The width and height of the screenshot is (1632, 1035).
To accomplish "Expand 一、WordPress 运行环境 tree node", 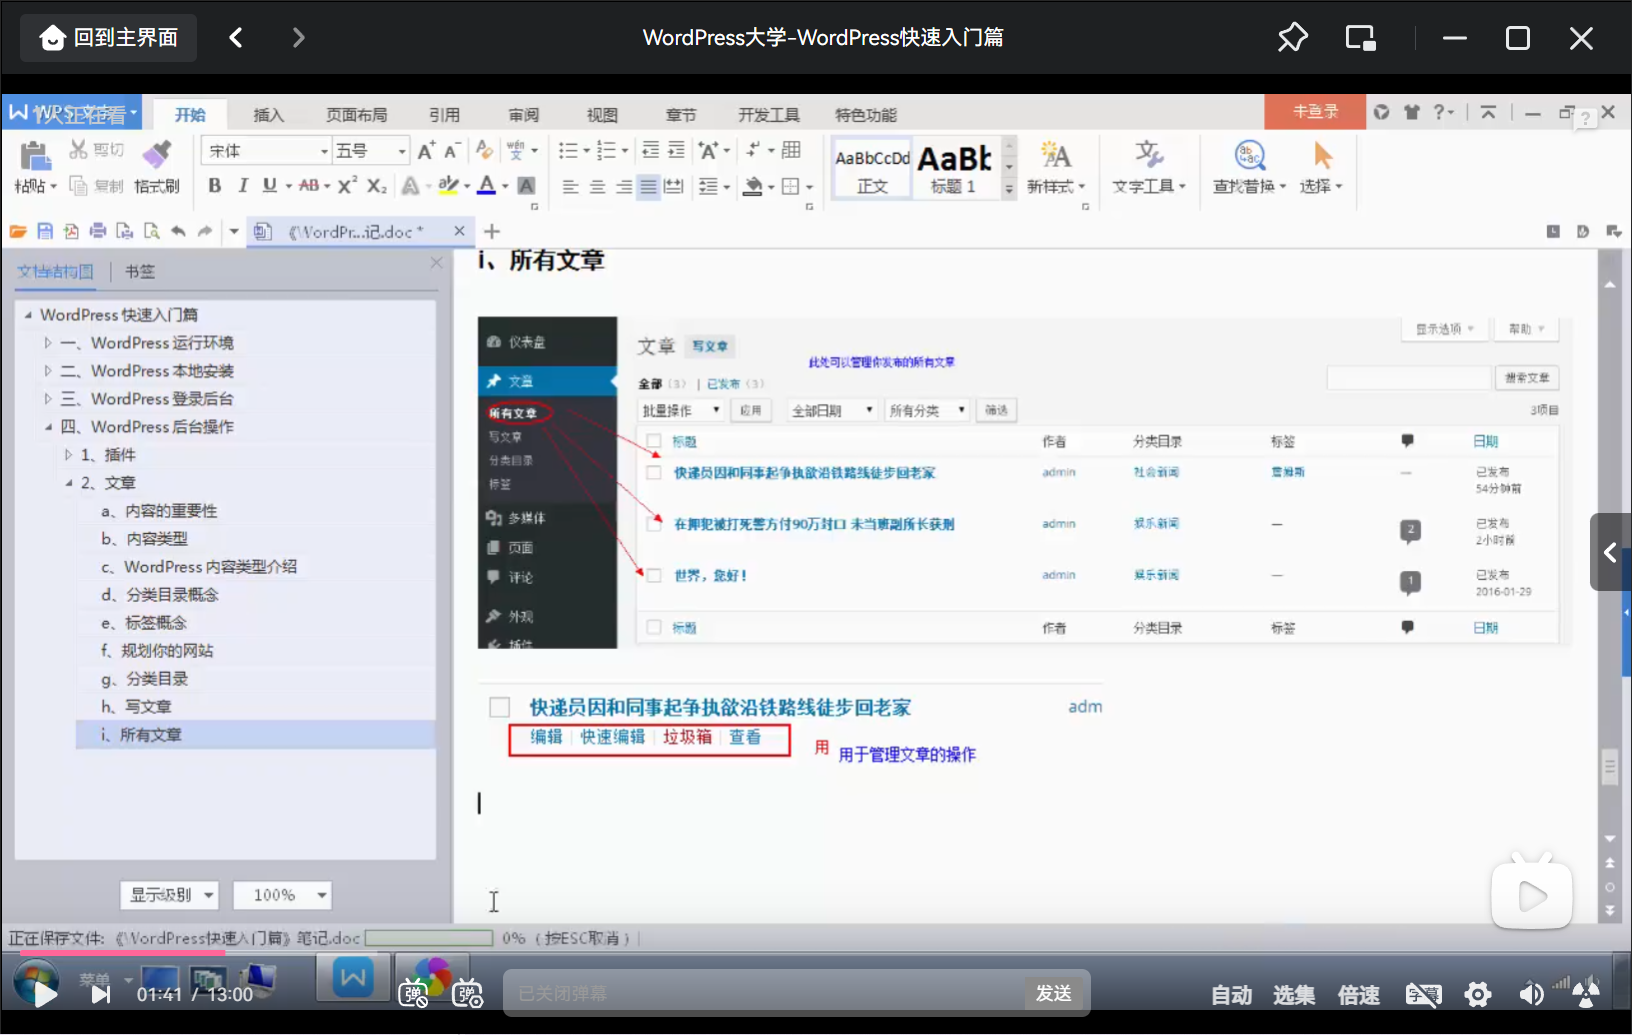I will click(x=47, y=343).
